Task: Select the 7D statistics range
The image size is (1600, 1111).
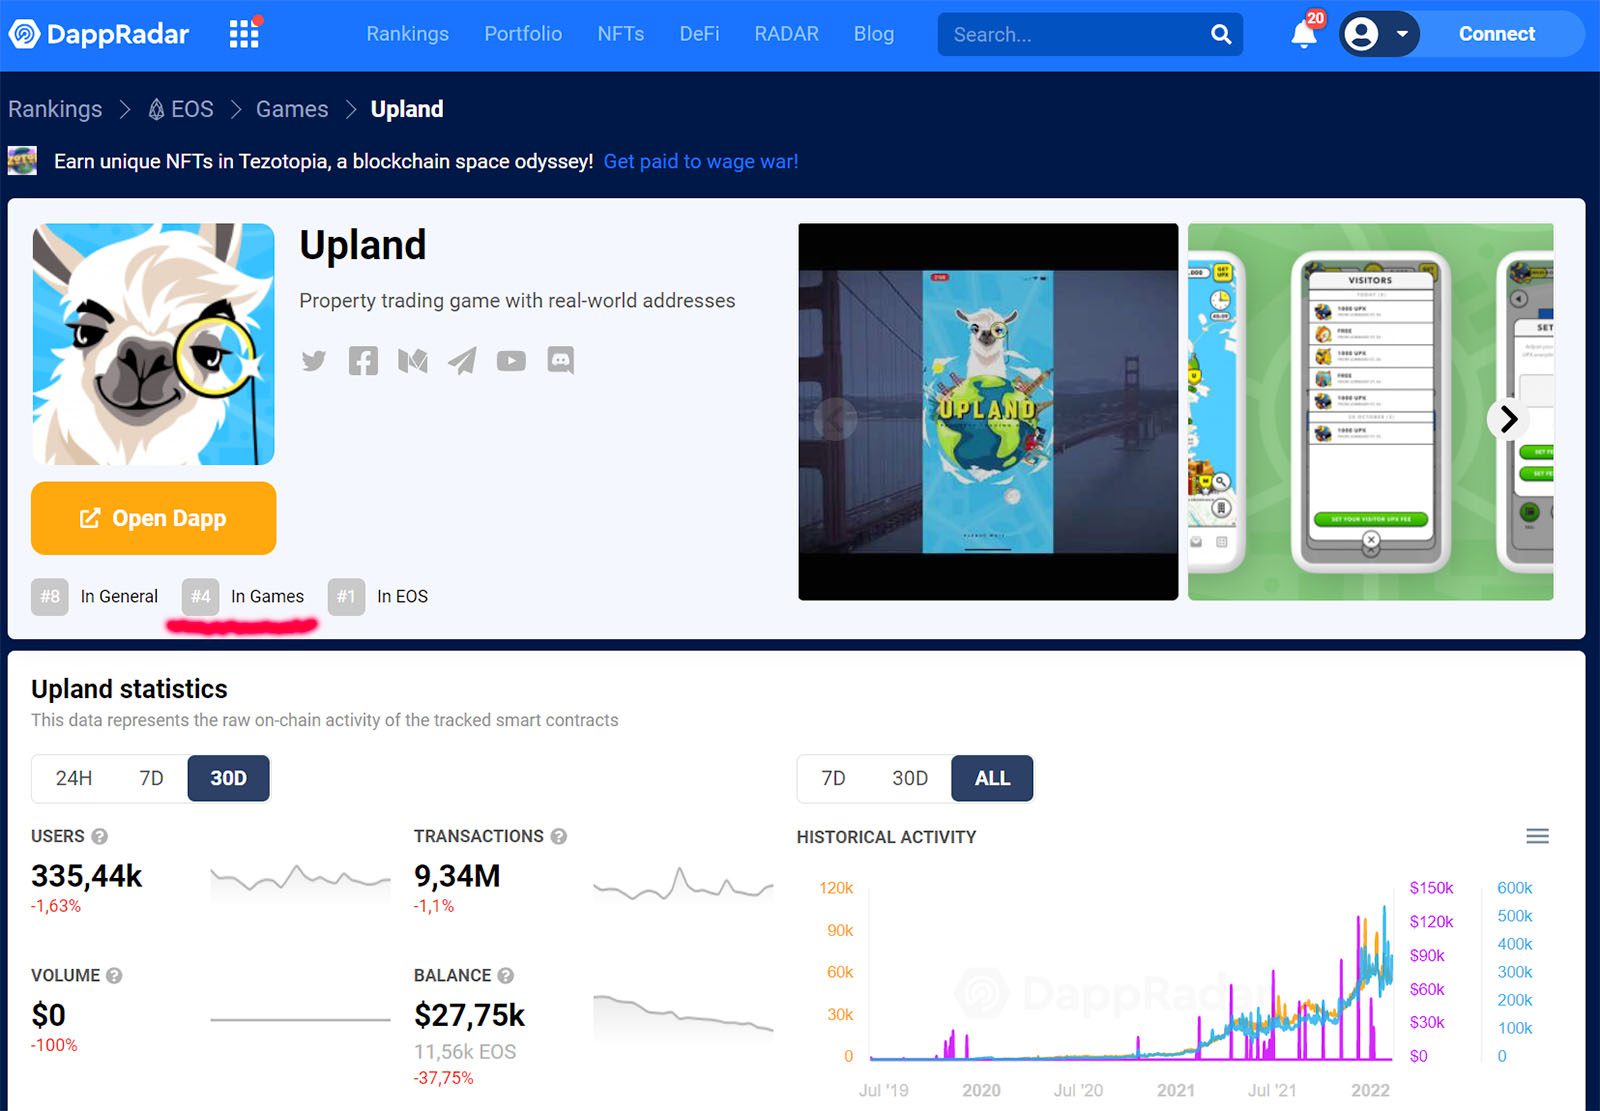Action: pyautogui.click(x=151, y=778)
